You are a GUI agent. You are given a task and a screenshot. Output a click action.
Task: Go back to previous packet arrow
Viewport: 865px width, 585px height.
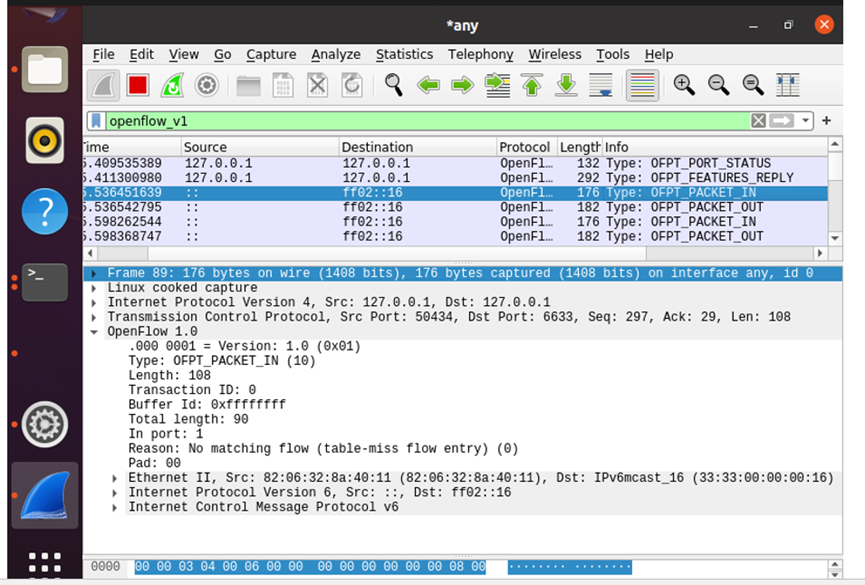(428, 86)
